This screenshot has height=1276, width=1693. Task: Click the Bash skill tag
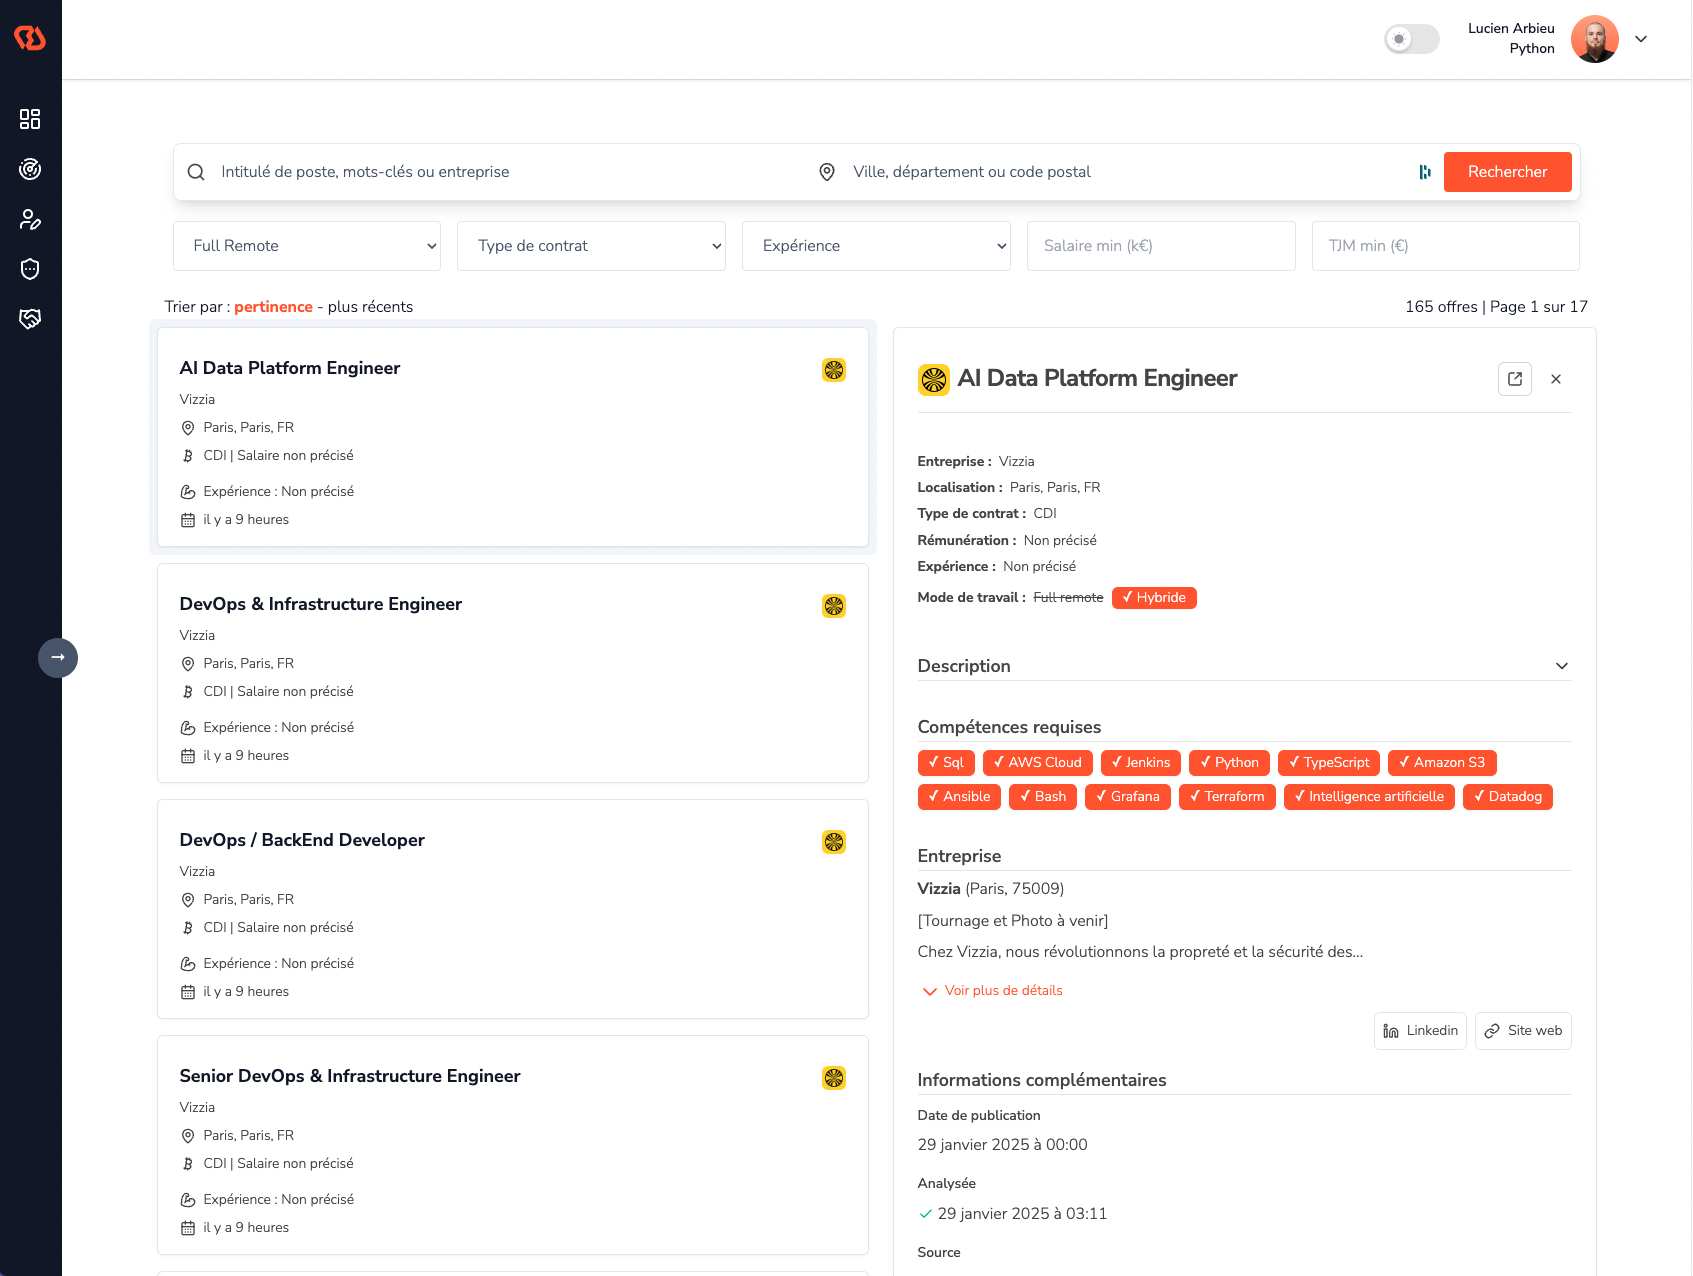tap(1043, 797)
